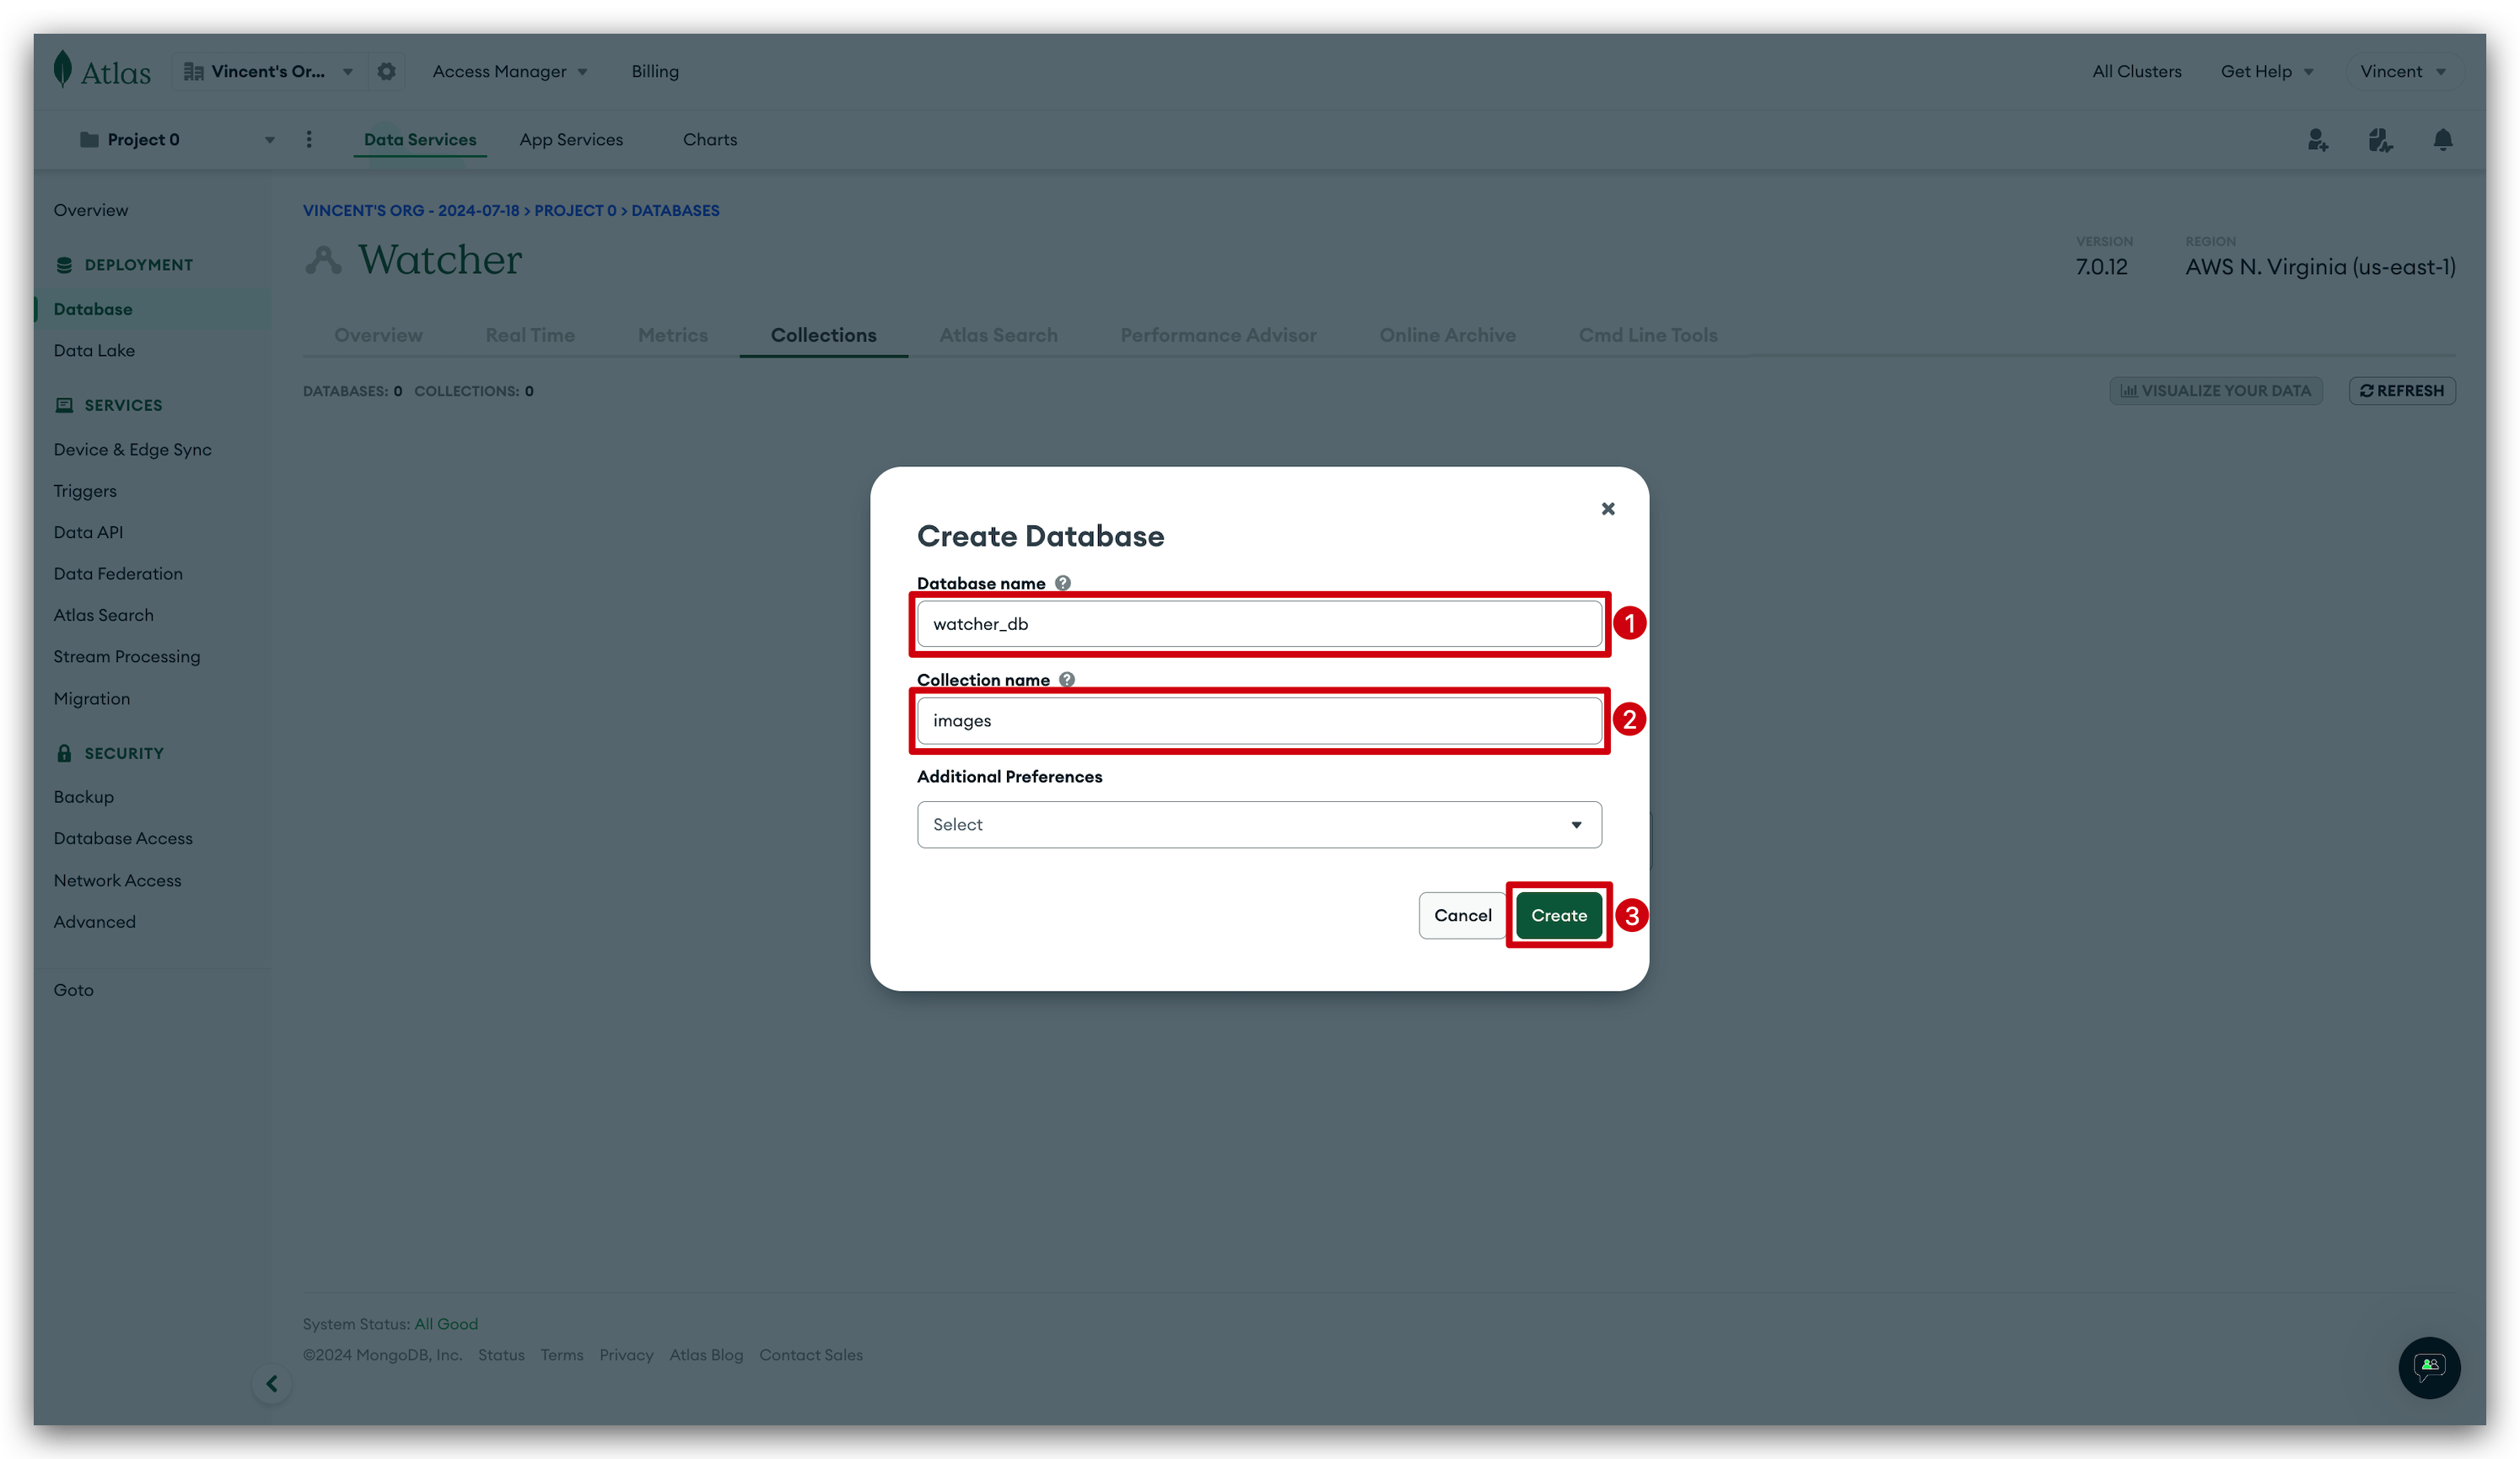The image size is (2520, 1459).
Task: Open All Clusters link
Action: [x=2137, y=71]
